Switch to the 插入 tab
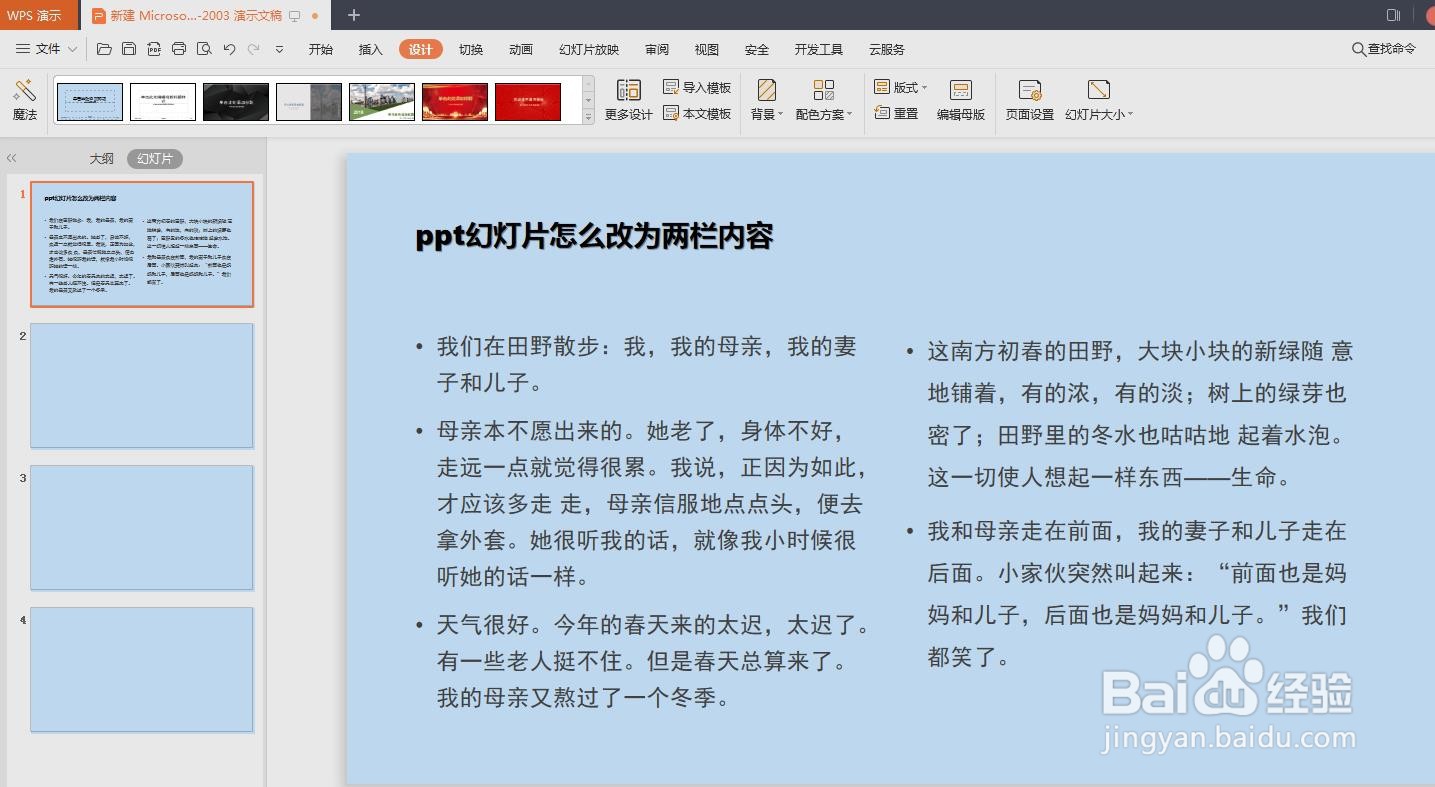 click(371, 49)
